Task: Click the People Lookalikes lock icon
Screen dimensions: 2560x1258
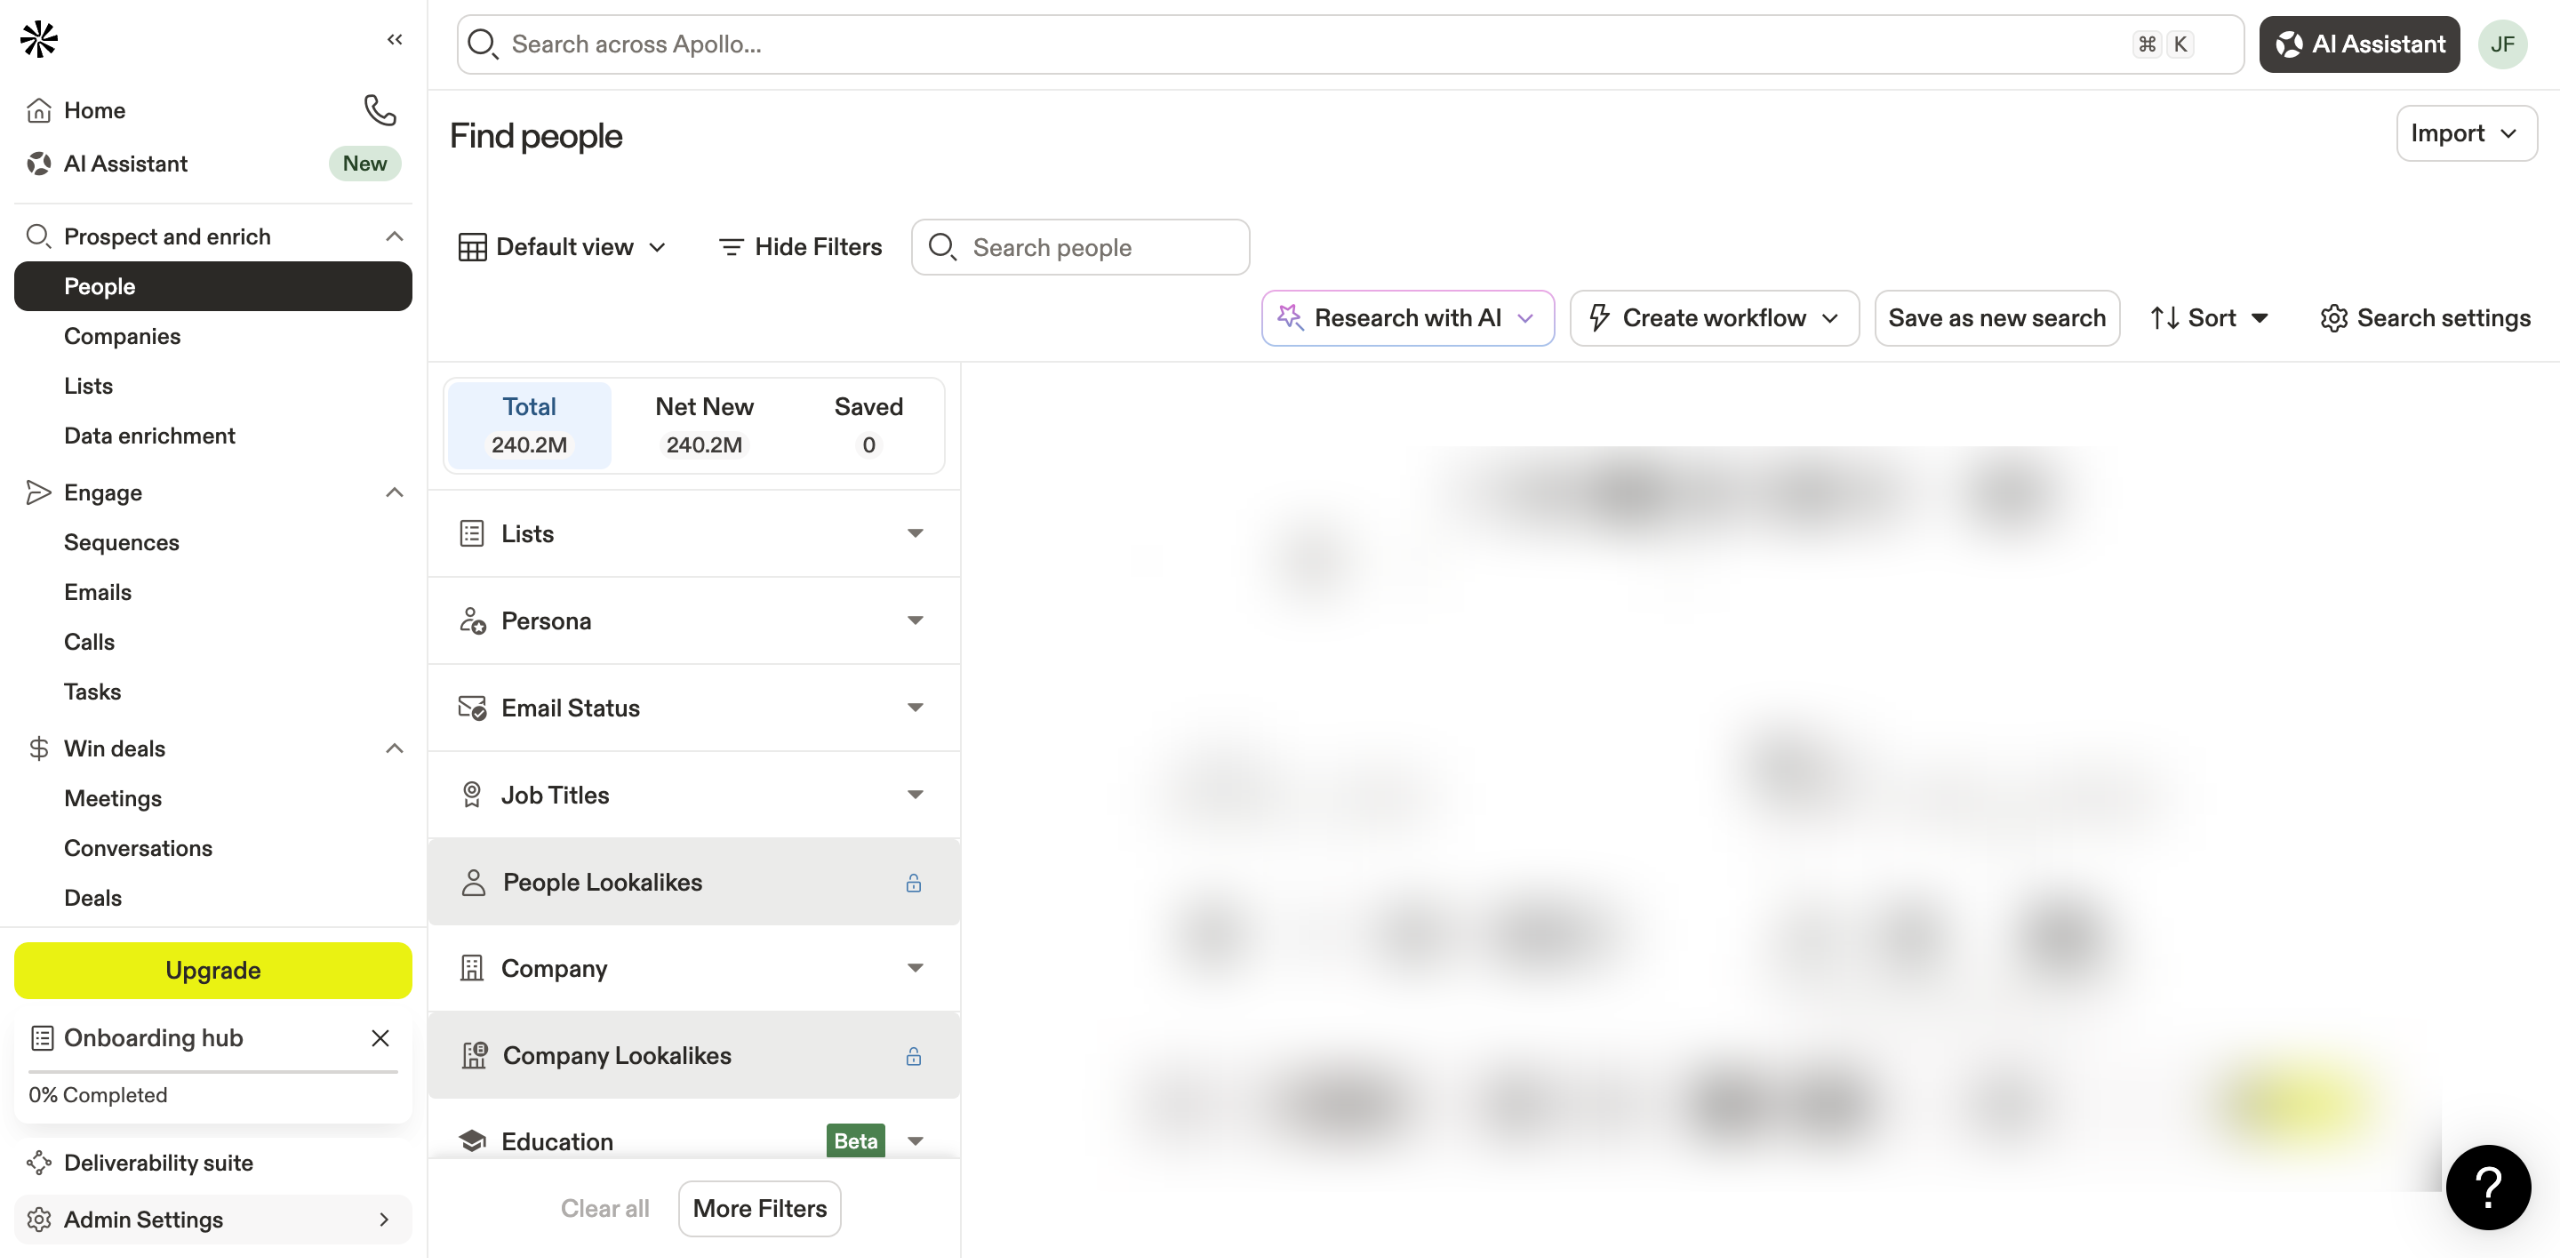Action: pyautogui.click(x=913, y=882)
